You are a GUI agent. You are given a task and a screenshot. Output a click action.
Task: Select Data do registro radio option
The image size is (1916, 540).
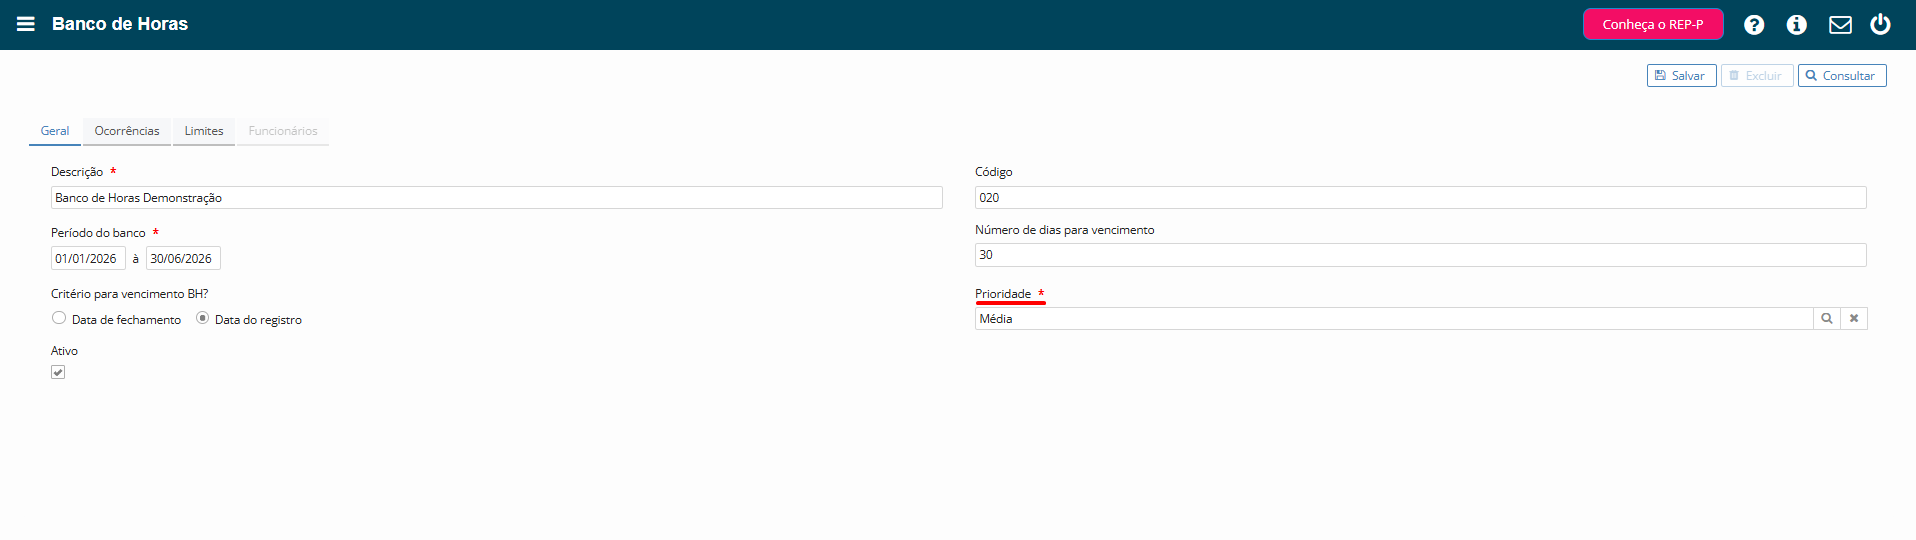tap(202, 318)
